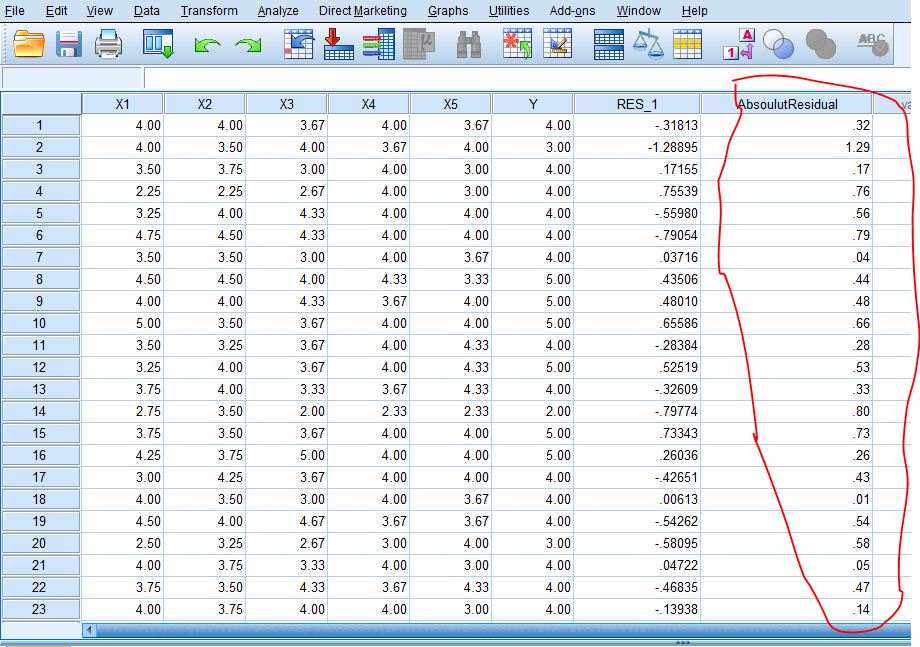Open the File menu
The height and width of the screenshot is (647, 920).
pyautogui.click(x=15, y=11)
